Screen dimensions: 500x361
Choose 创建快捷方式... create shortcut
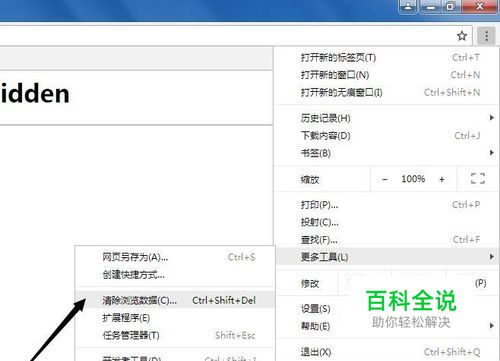tap(175, 275)
